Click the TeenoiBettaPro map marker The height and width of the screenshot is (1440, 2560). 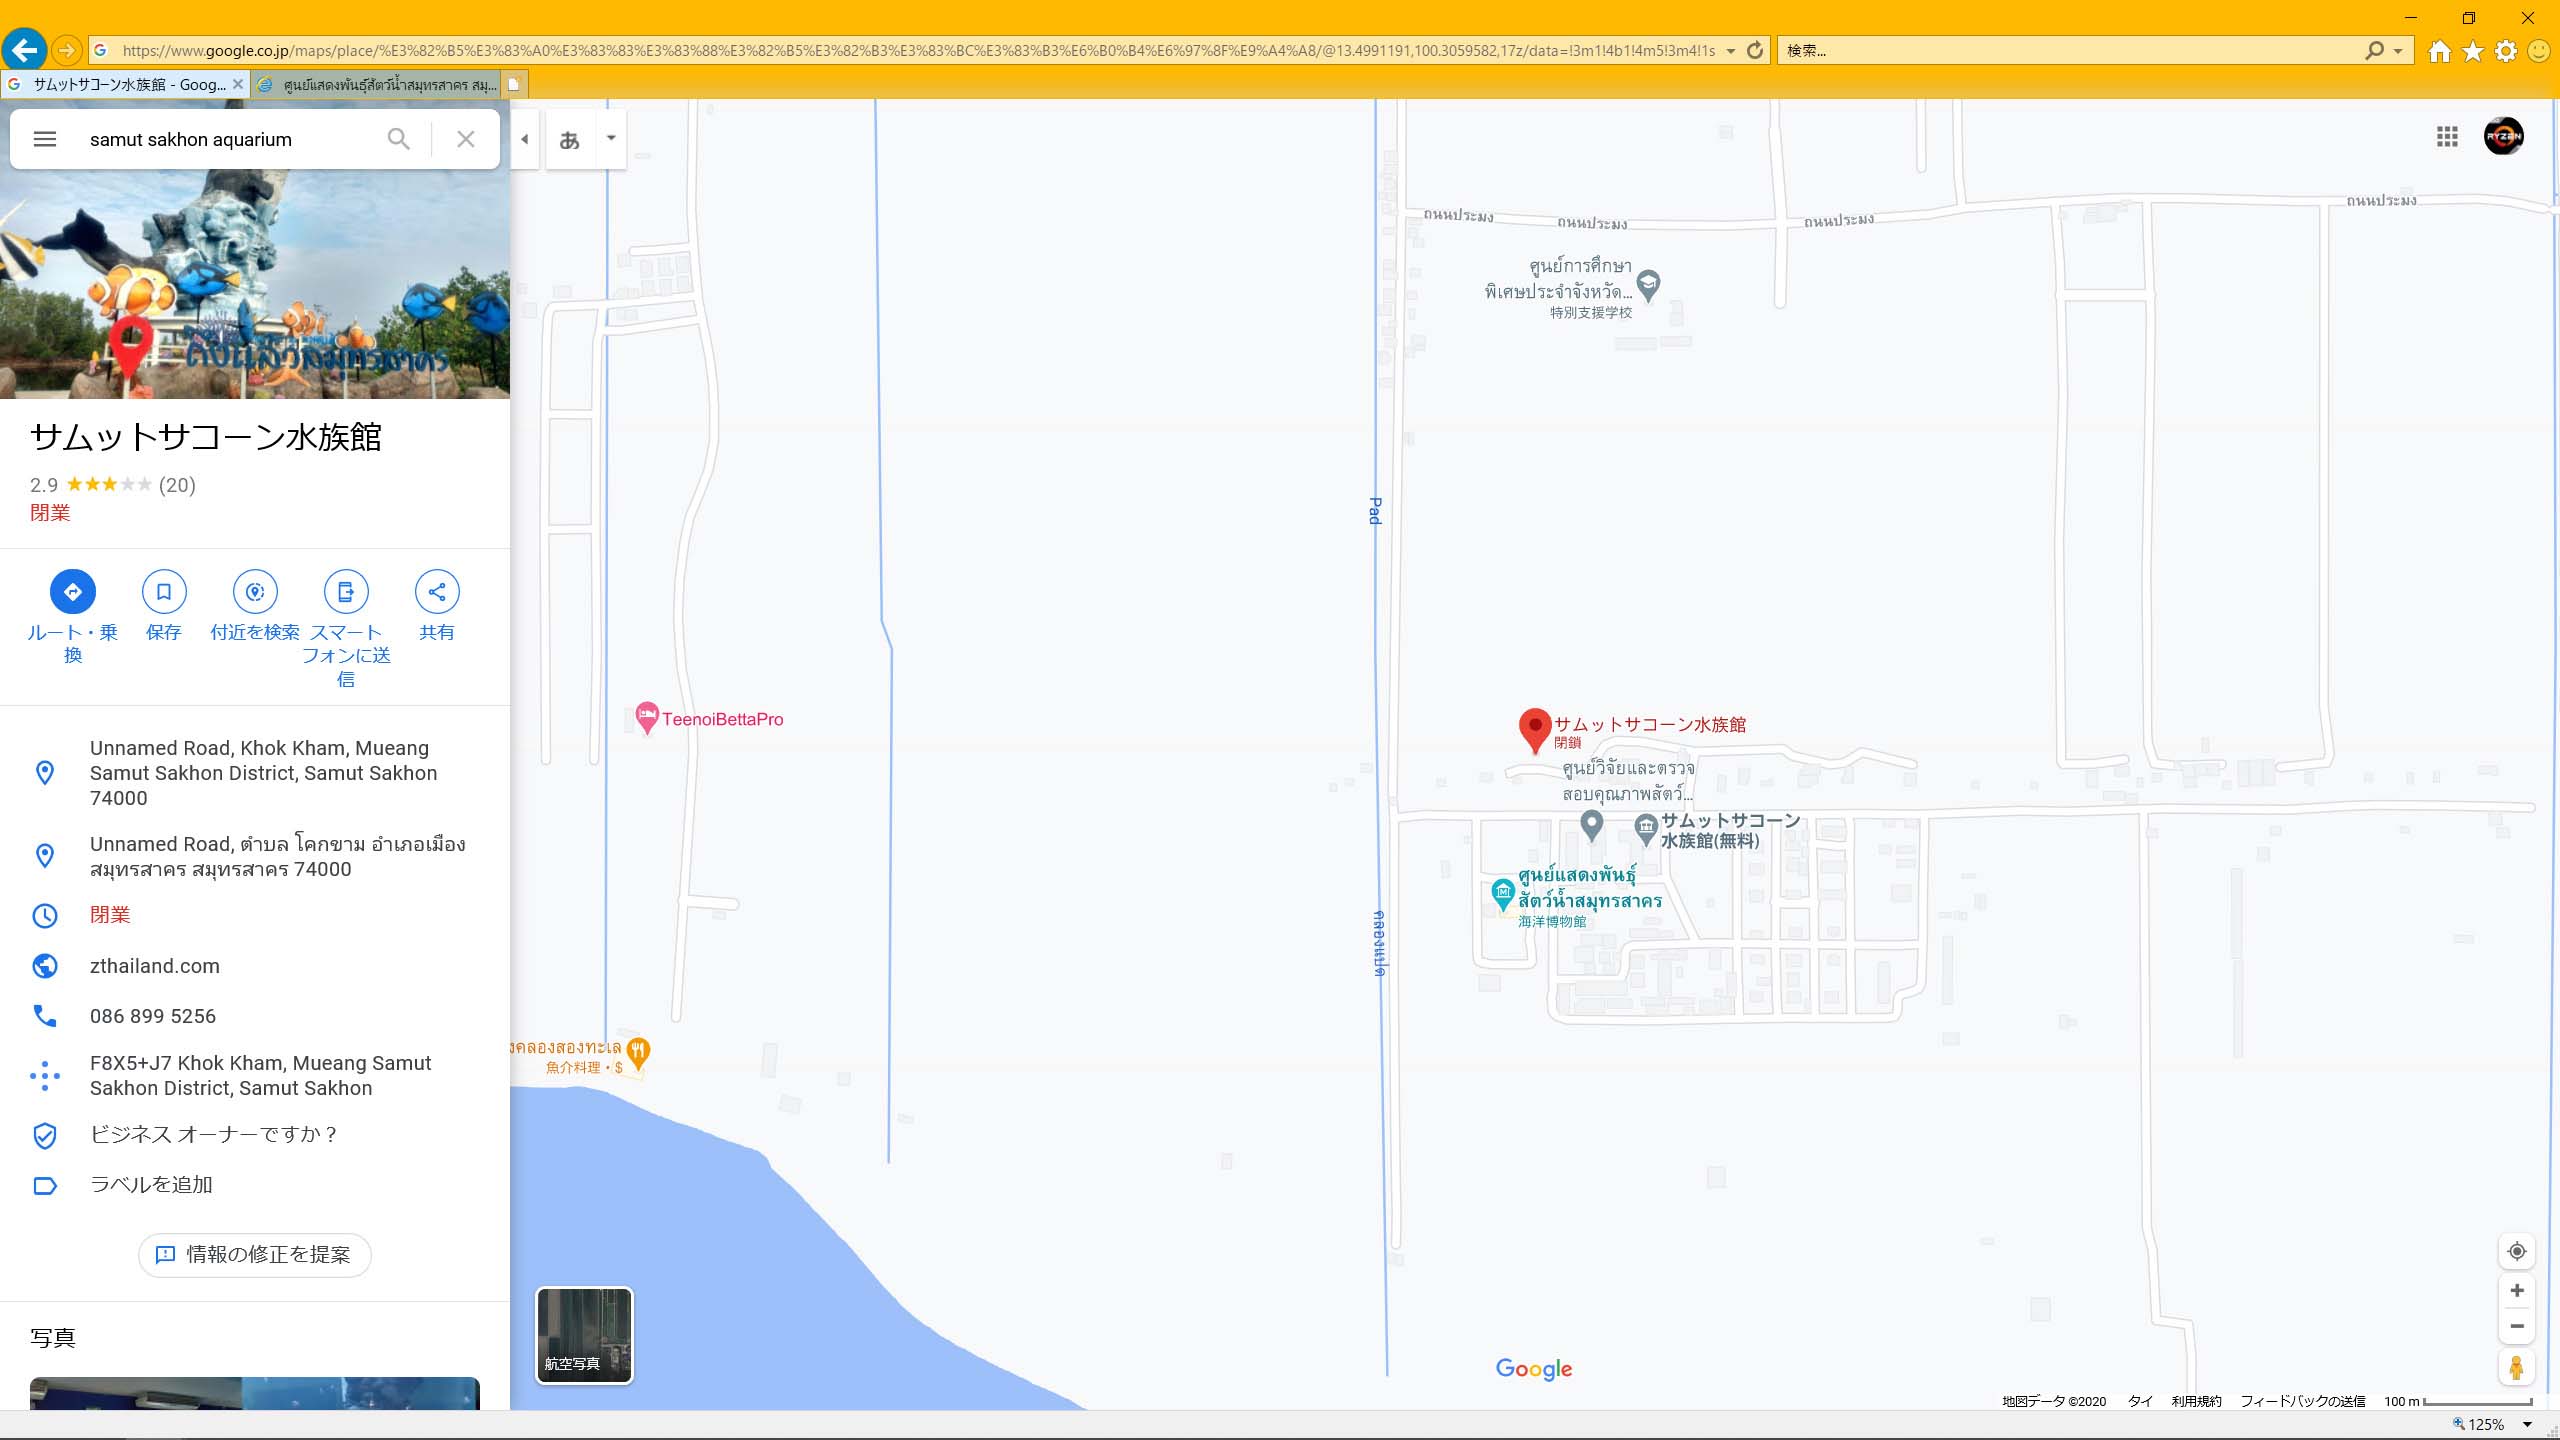click(x=647, y=717)
